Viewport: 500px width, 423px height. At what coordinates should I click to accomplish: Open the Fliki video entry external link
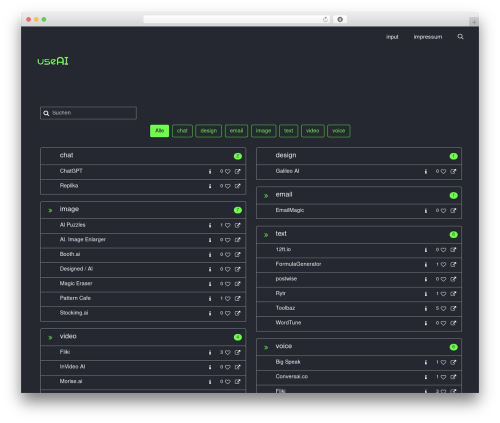coord(237,352)
